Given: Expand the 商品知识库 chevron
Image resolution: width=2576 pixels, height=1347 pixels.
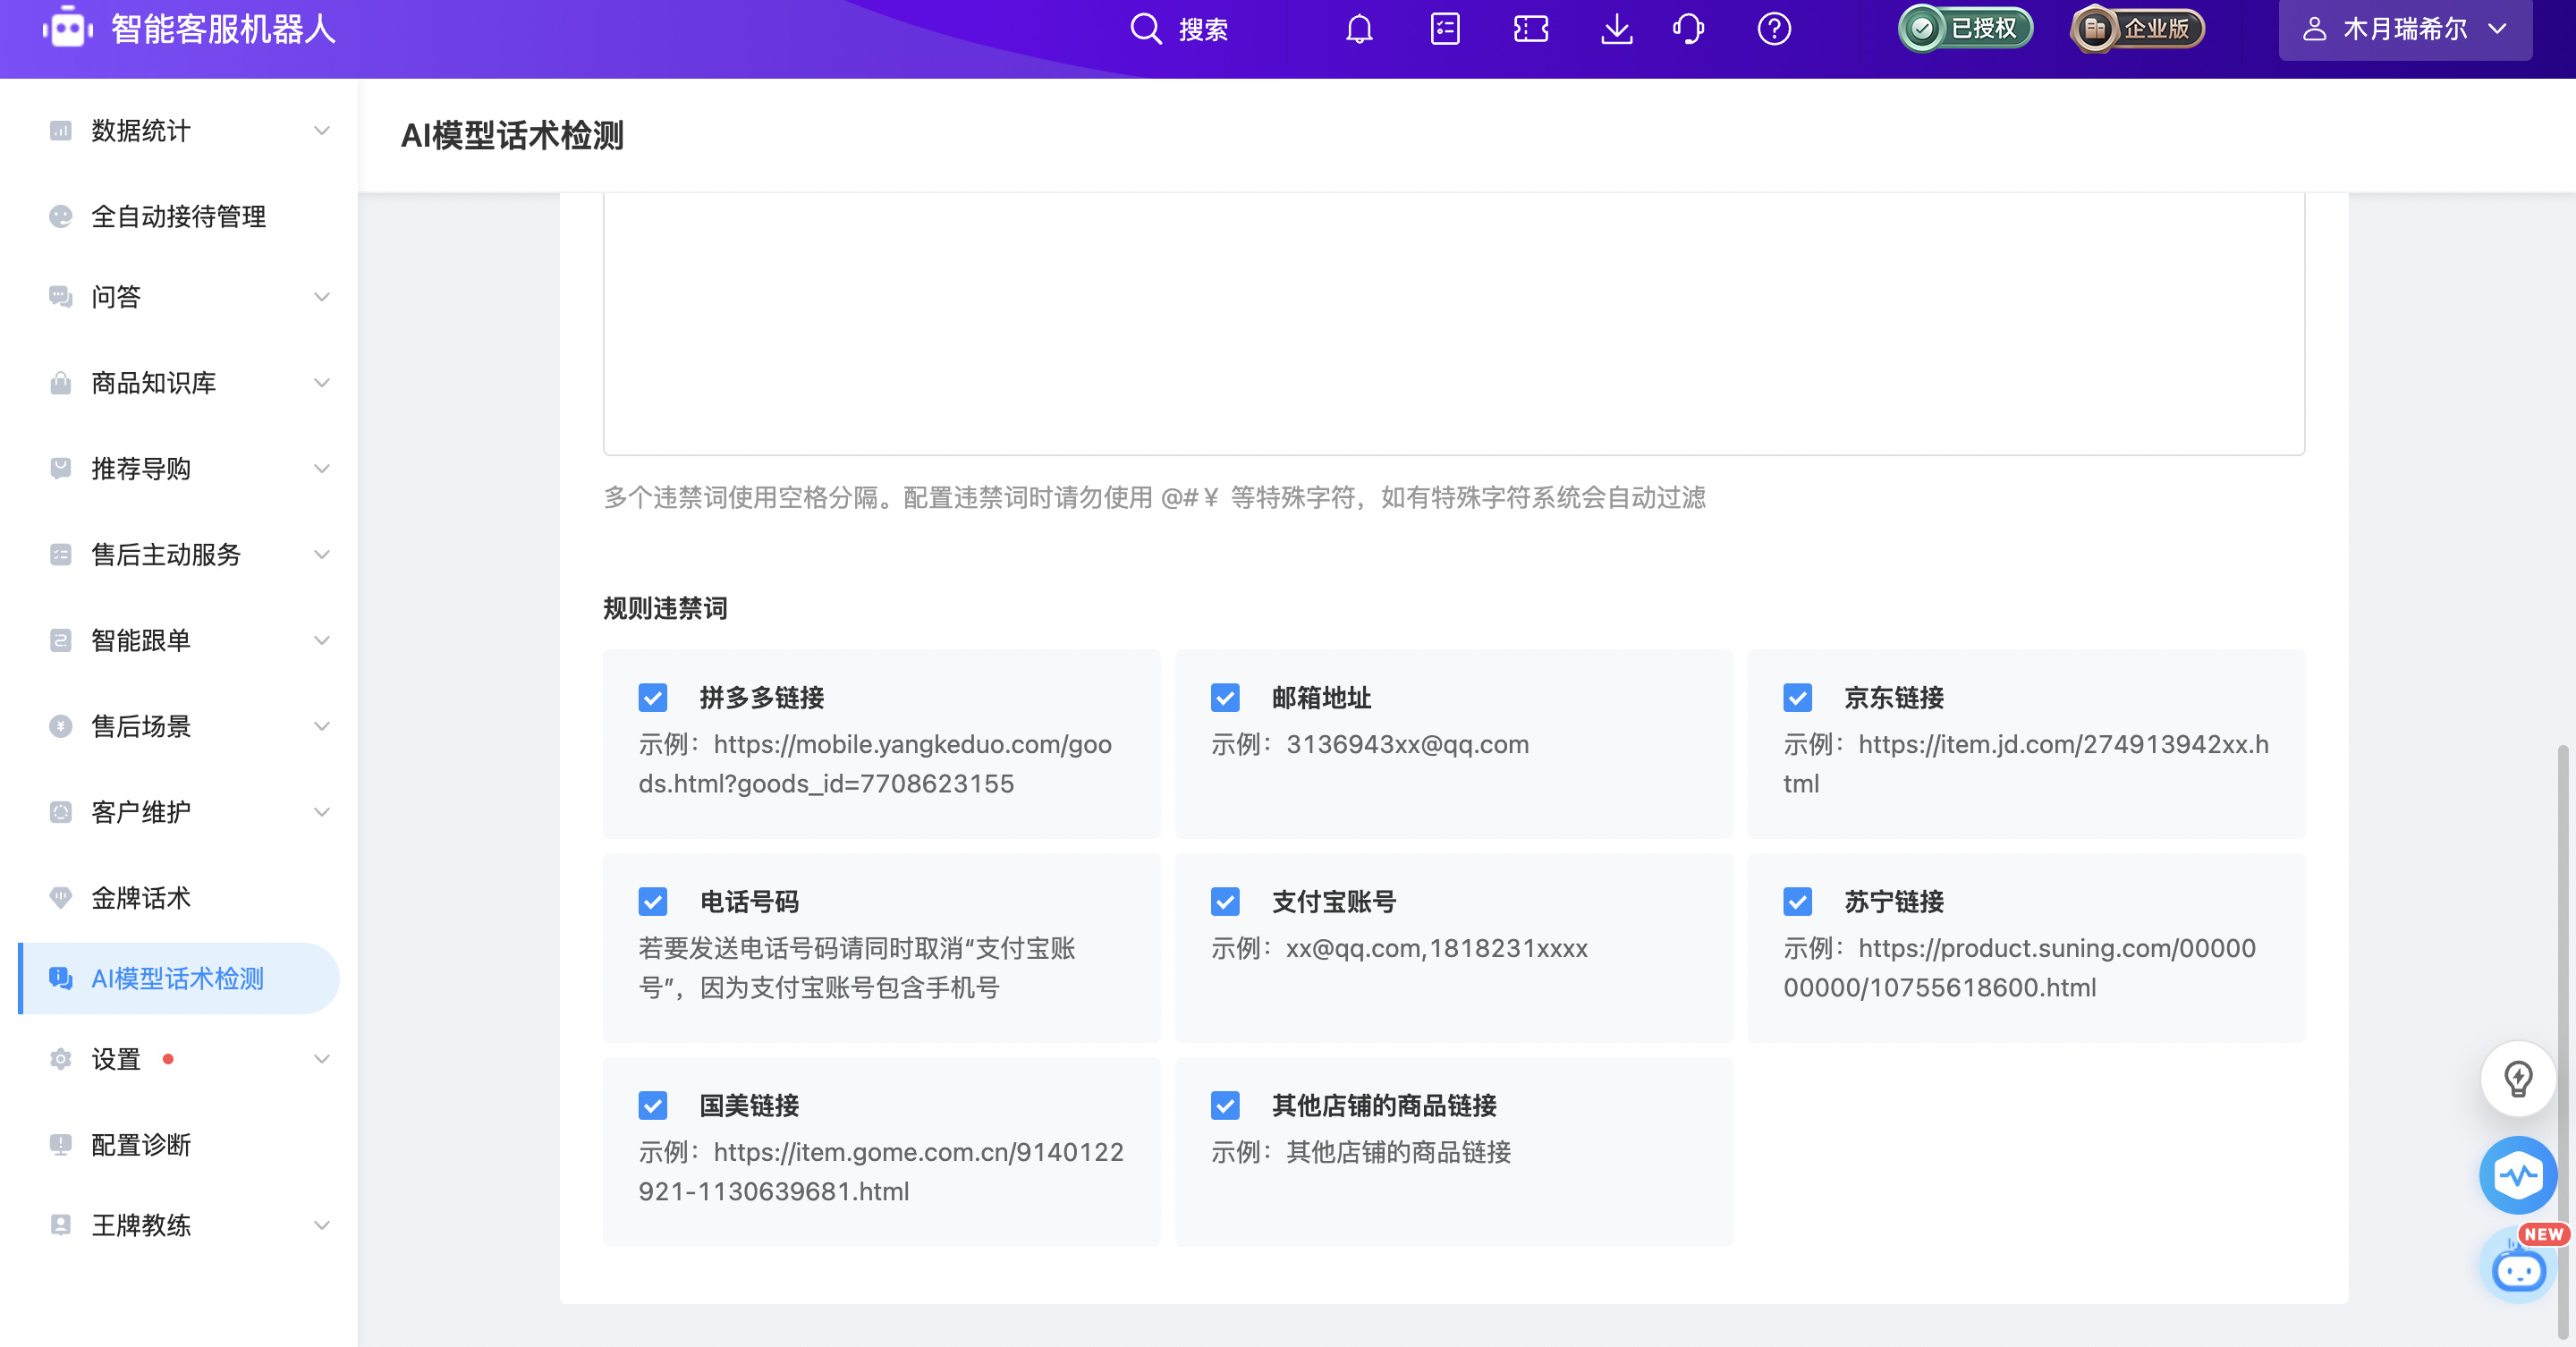Looking at the screenshot, I should (322, 383).
